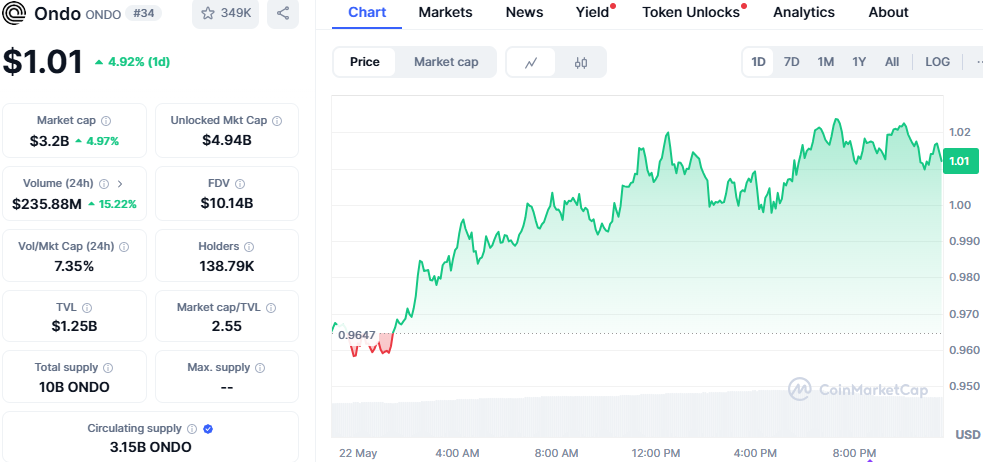Screen dimensions: 983x462
Task: Click the blue verified badge for Circulating supply
Action: (208, 429)
